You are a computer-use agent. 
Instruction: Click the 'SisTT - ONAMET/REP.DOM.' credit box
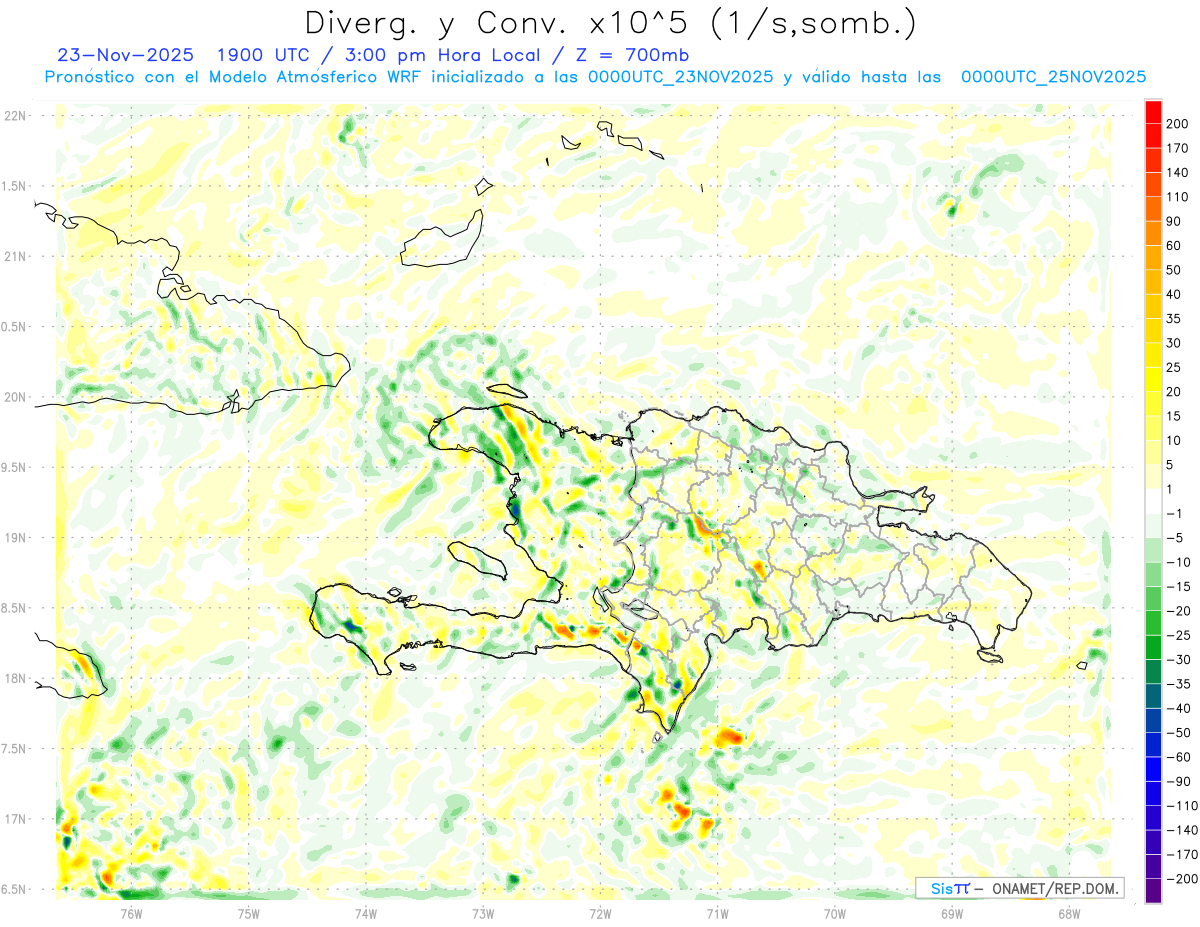(x=1019, y=888)
